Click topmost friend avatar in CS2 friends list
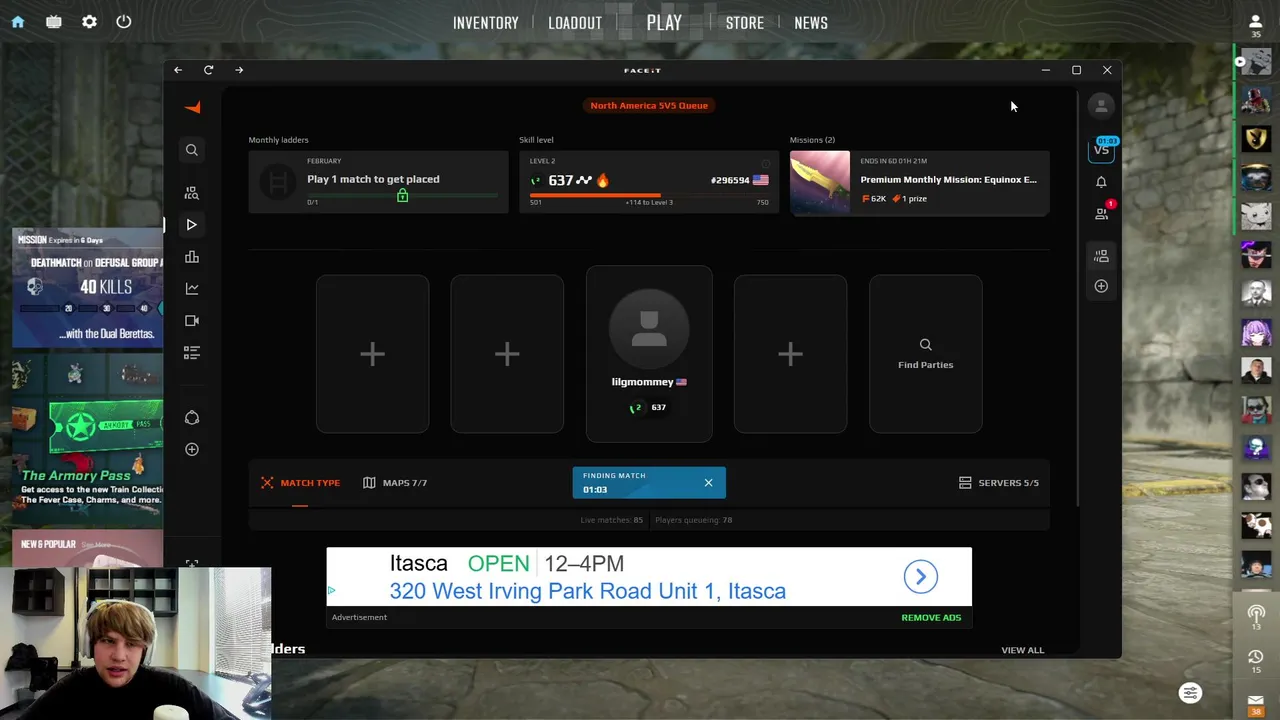 [1256, 61]
